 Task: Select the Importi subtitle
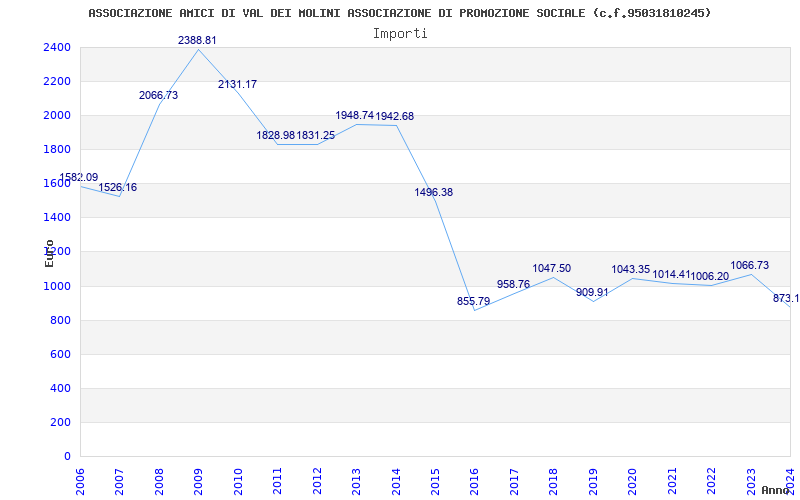tap(400, 34)
